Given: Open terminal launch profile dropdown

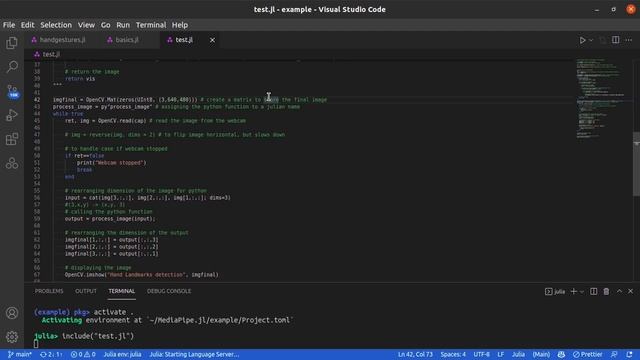Looking at the screenshot, I should [582, 291].
